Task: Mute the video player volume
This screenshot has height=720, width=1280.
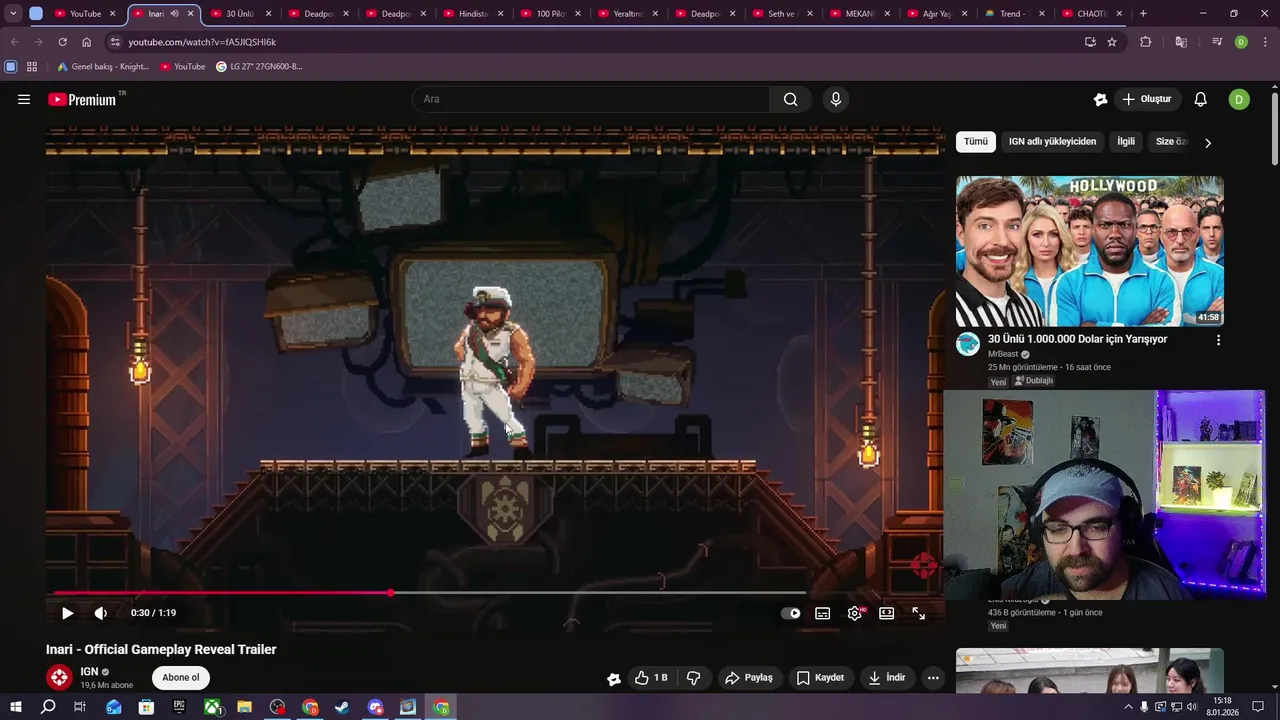Action: 101,613
